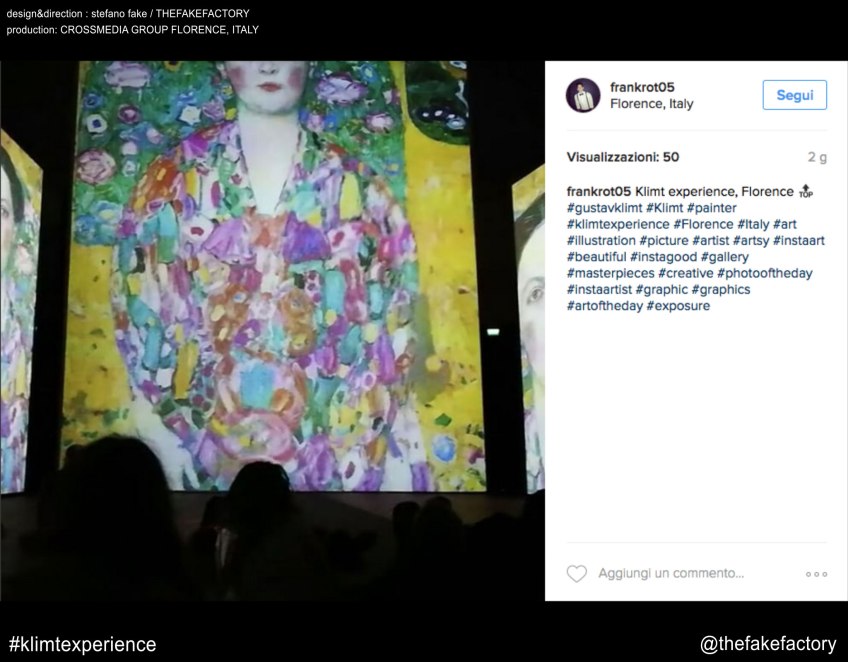This screenshot has width=848, height=662.
Task: Click the 2 g post timestamp
Action: click(817, 157)
